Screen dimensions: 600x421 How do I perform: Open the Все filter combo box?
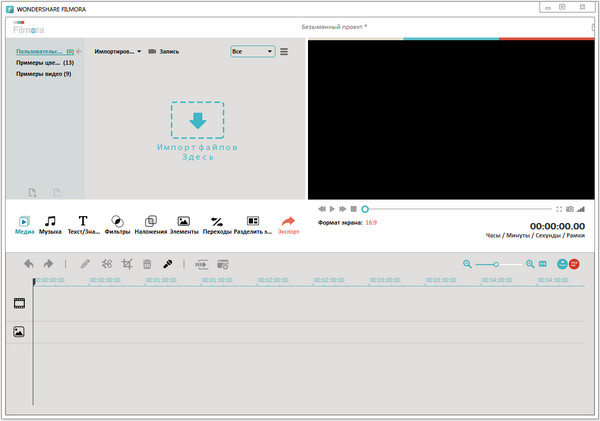252,51
